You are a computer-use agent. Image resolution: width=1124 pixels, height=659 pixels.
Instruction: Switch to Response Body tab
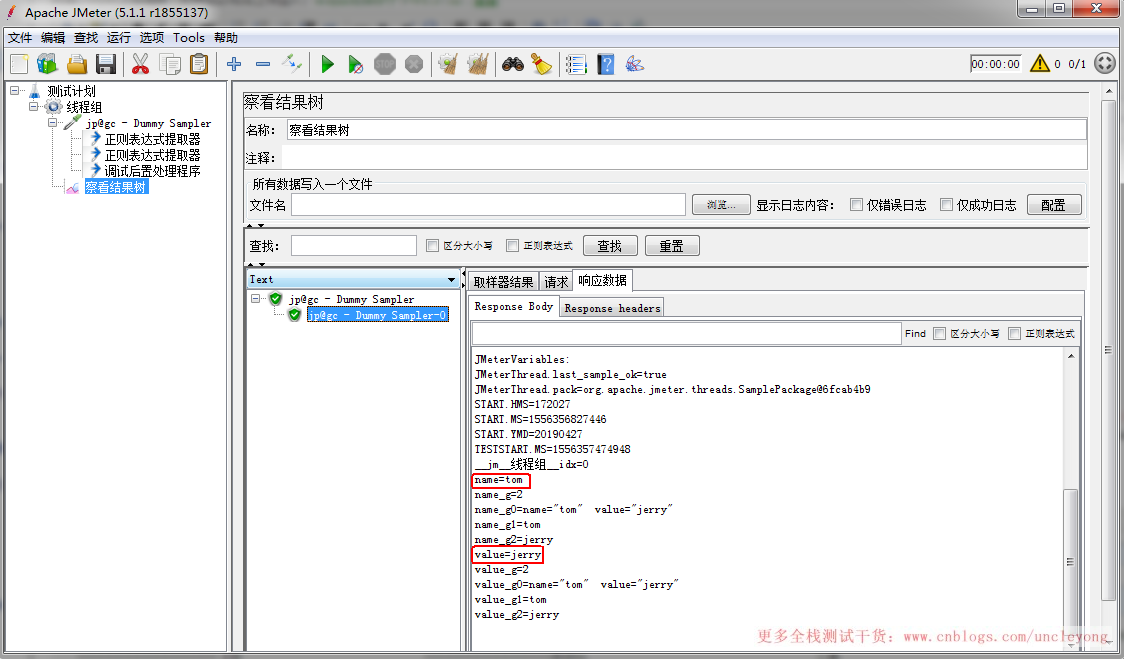coord(513,306)
